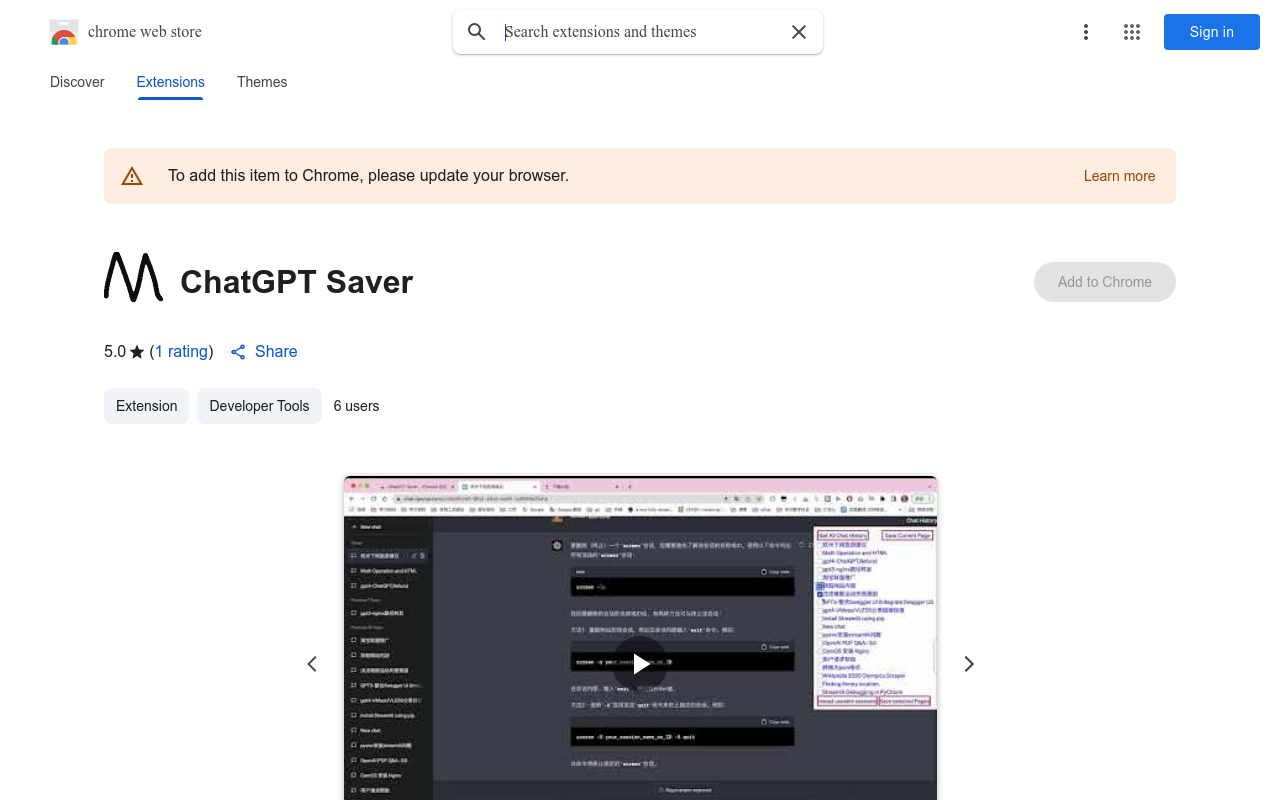Open the 1 rating link
1280x800 pixels.
coord(182,352)
